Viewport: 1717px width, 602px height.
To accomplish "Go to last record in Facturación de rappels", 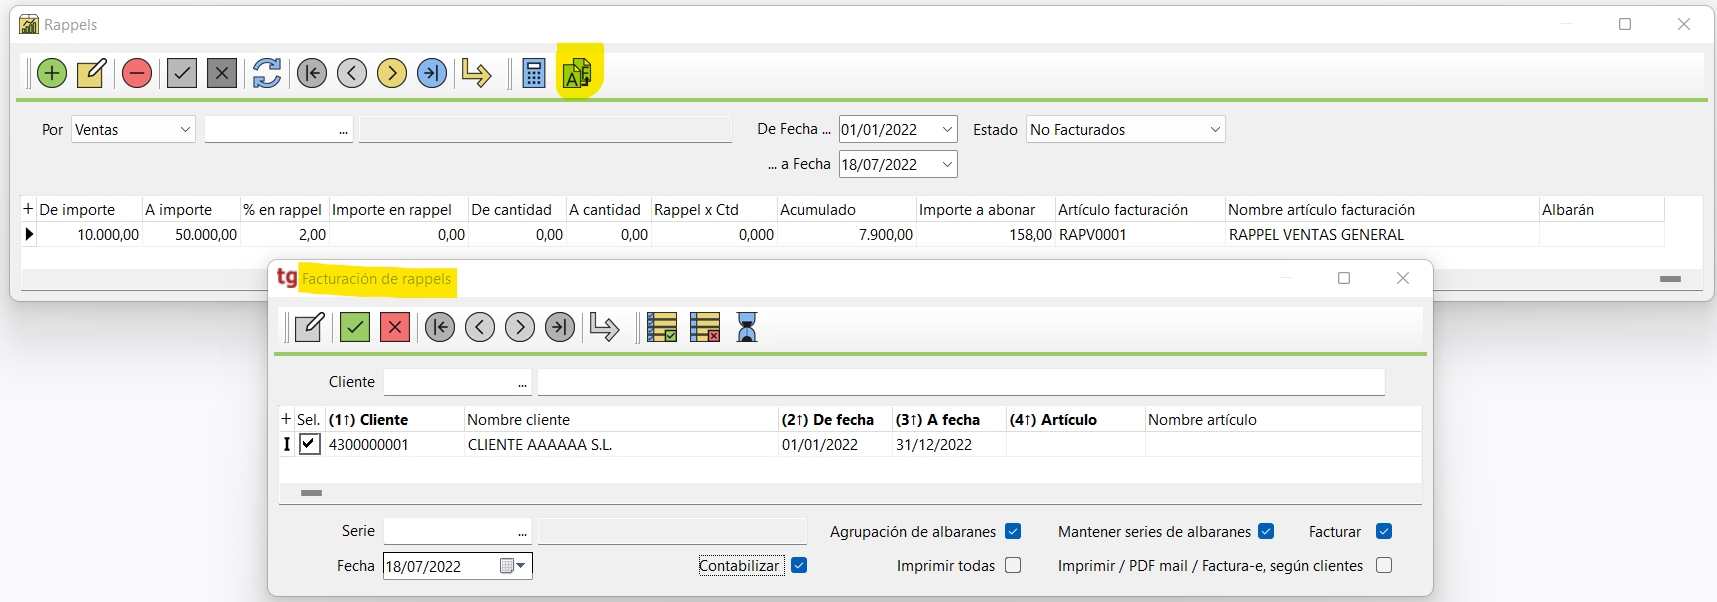I will point(560,327).
